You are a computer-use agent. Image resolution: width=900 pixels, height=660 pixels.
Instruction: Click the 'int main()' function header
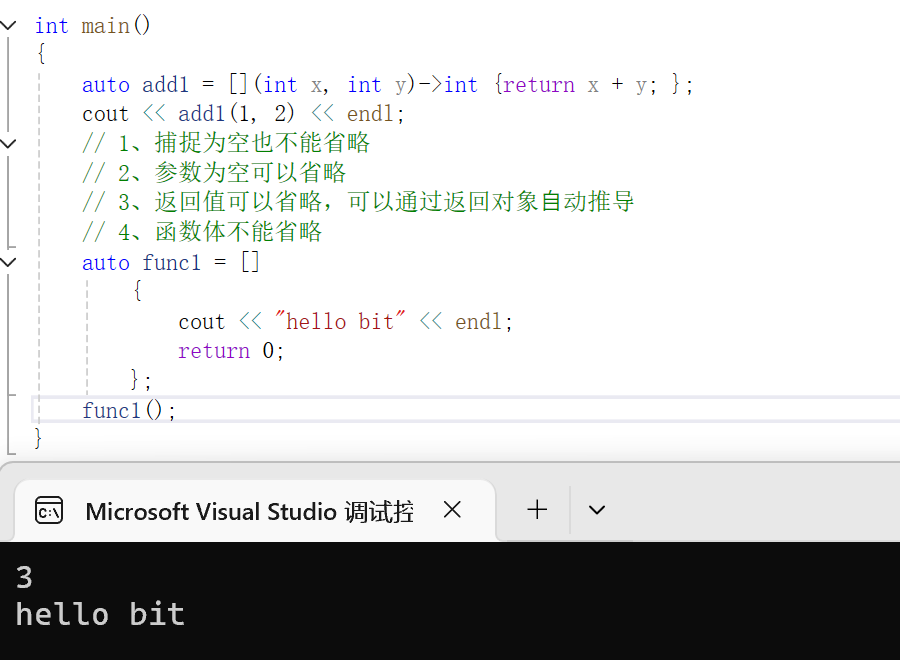92,26
